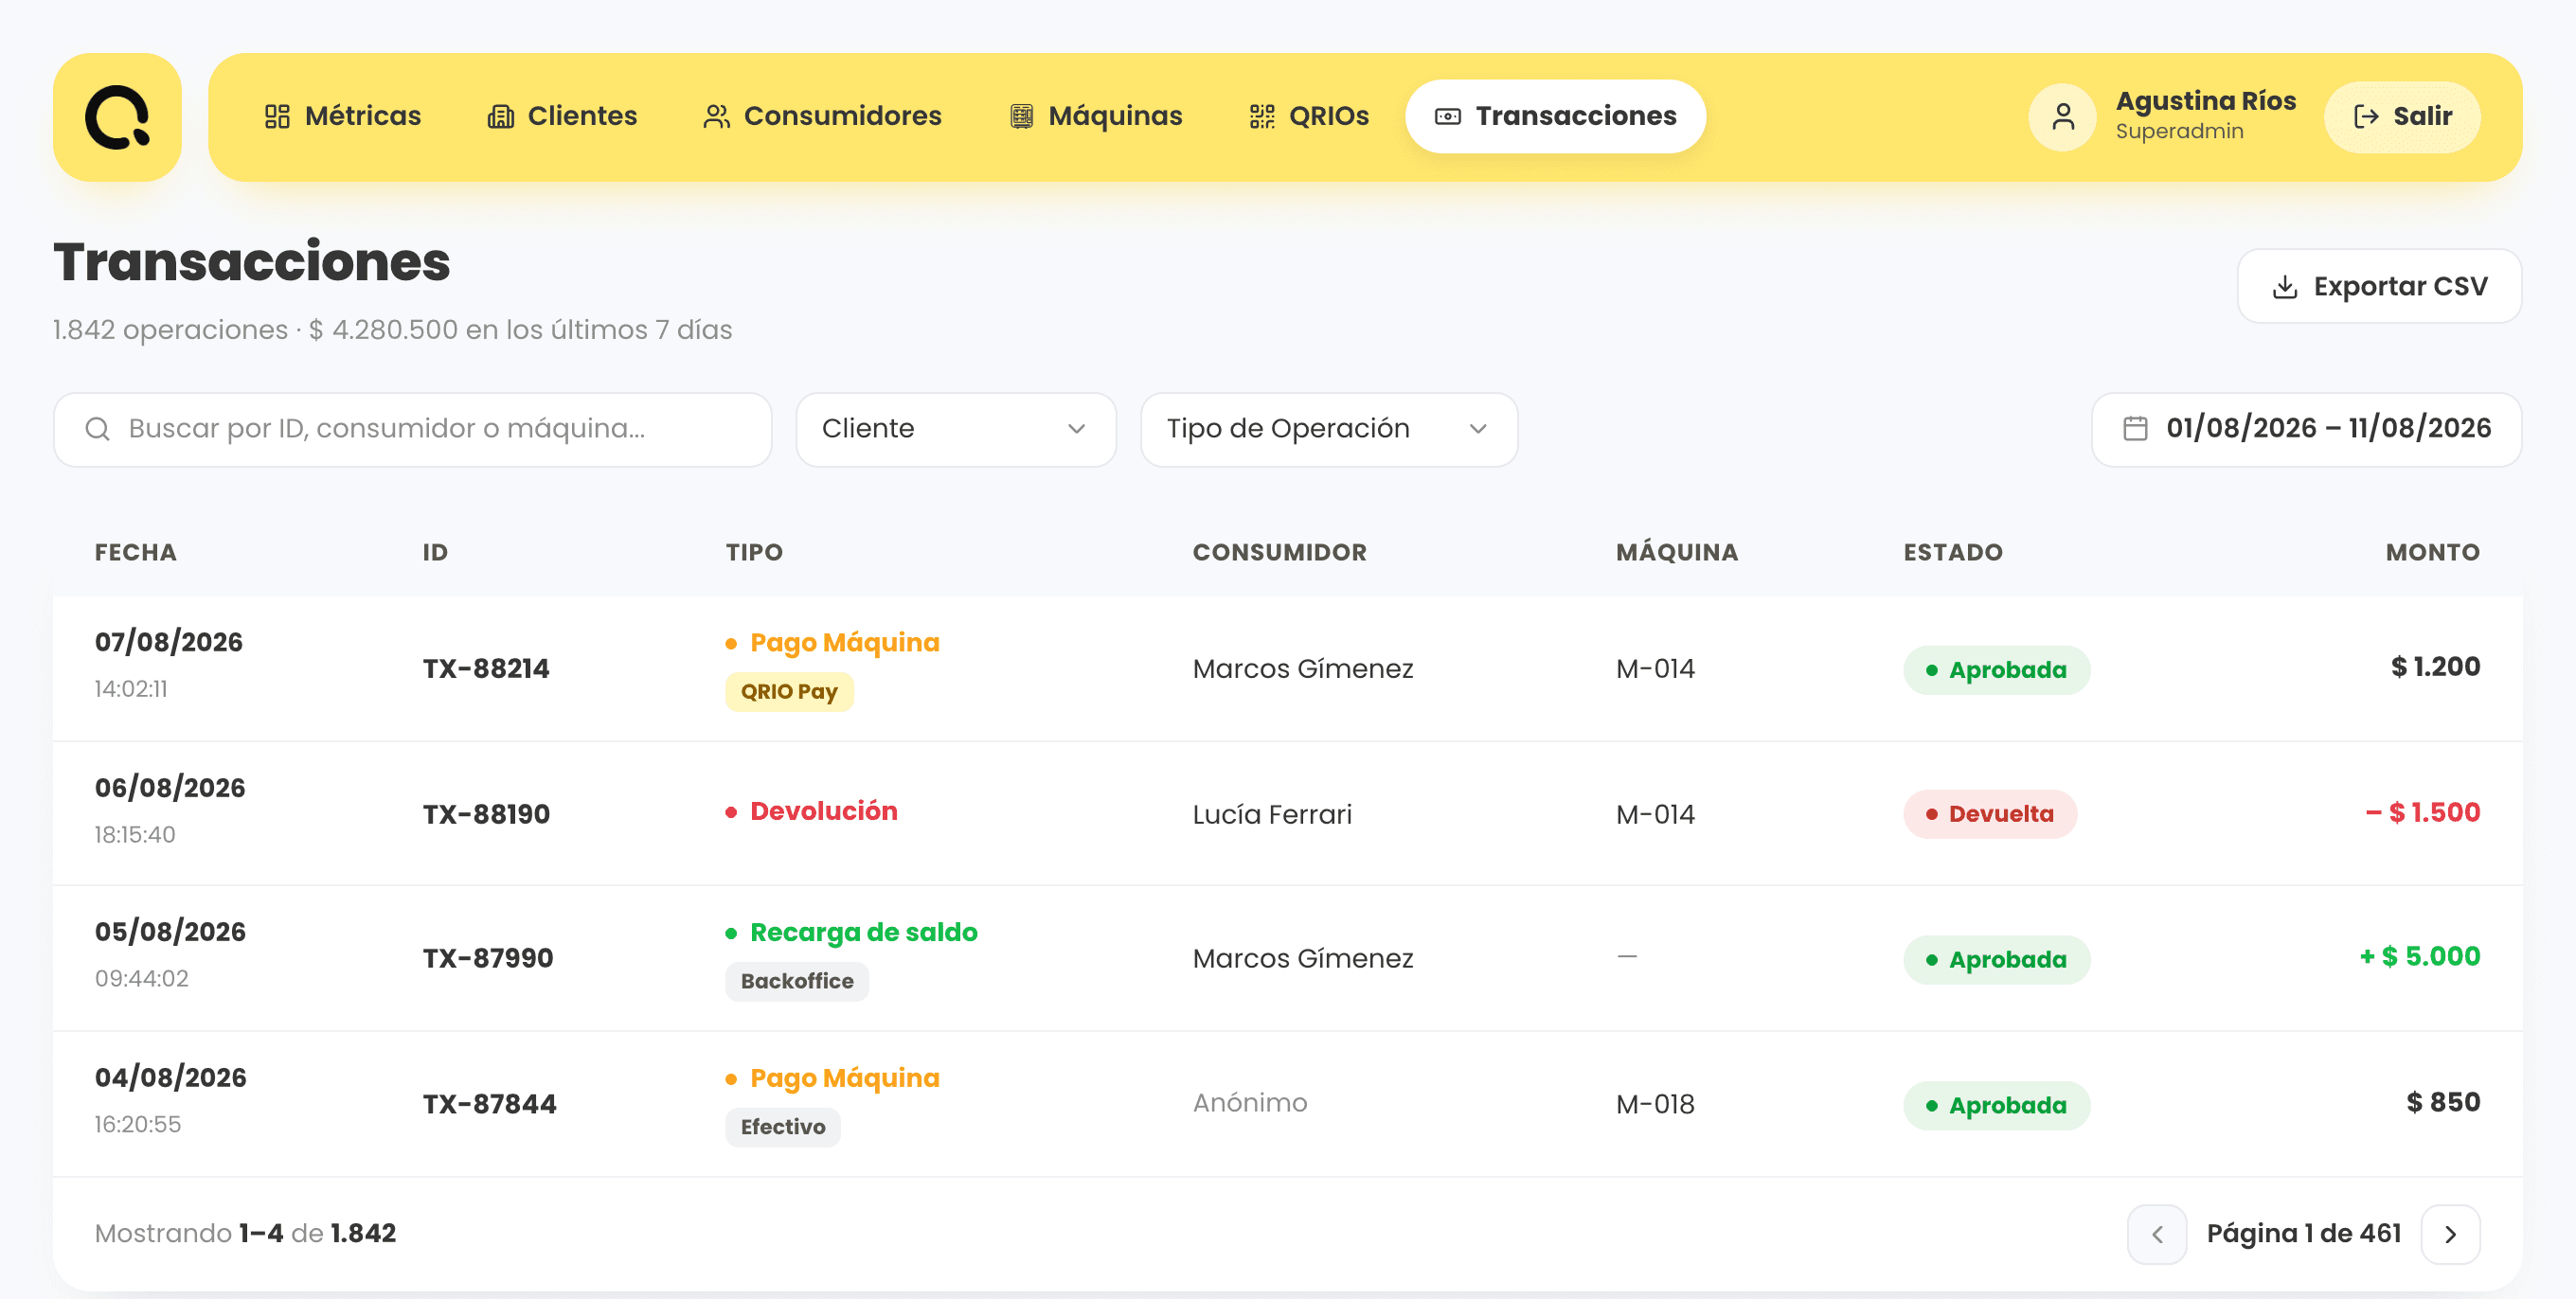Click the magnifier search icon

coord(97,429)
